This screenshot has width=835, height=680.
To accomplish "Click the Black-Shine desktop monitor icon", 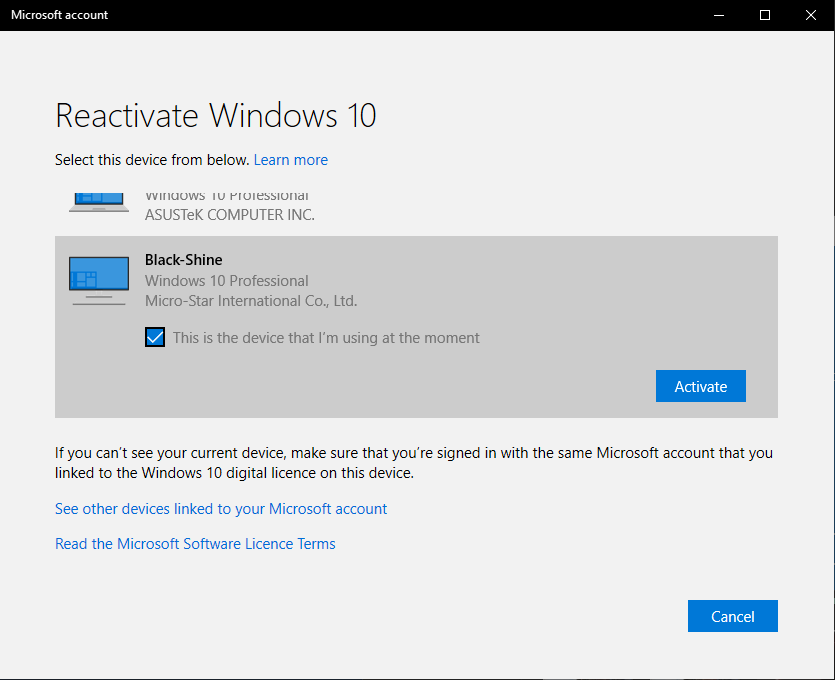I will [x=99, y=281].
